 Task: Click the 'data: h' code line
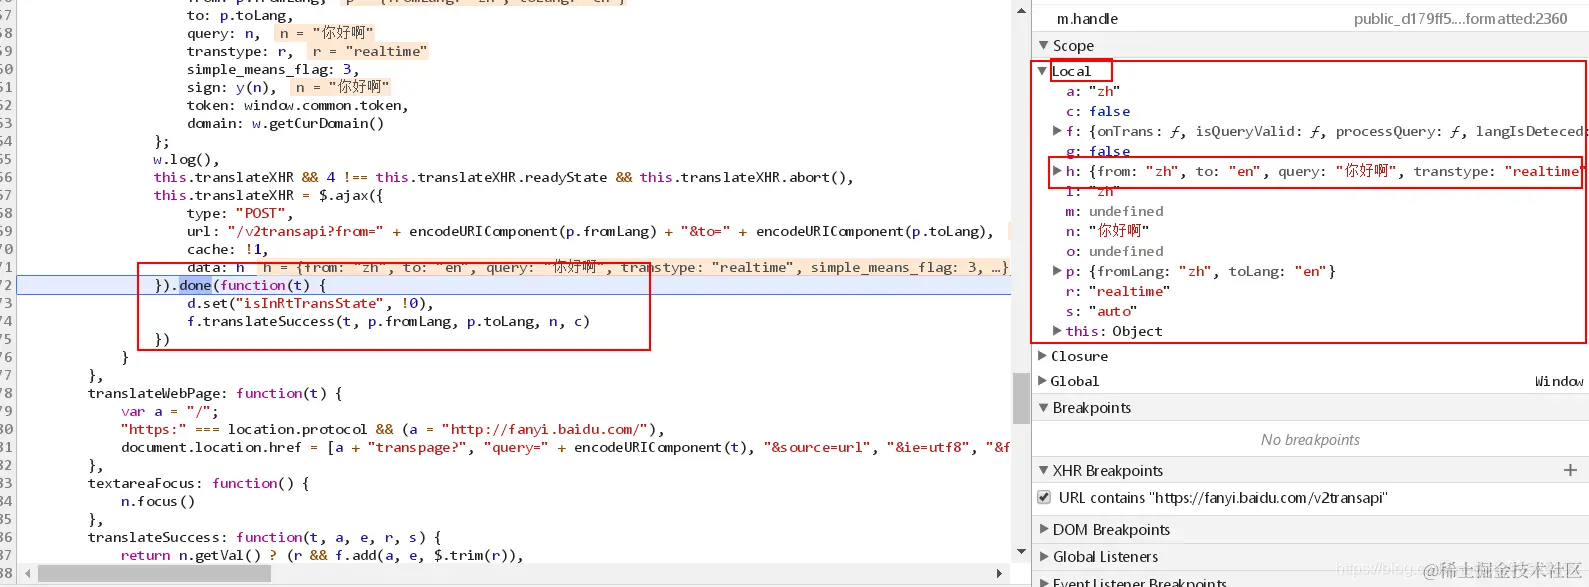pos(215,267)
